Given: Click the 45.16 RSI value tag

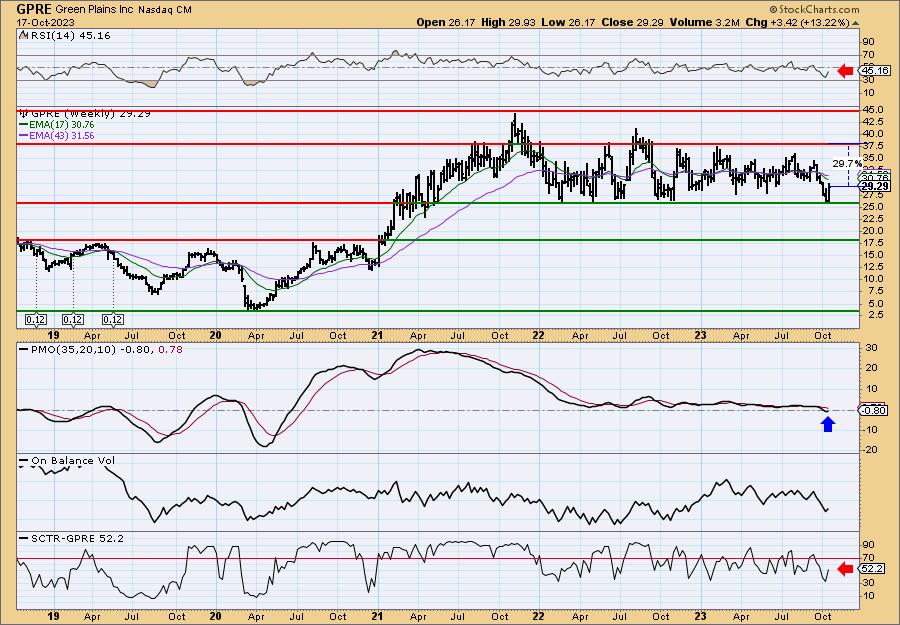Looking at the screenshot, I should point(874,71).
